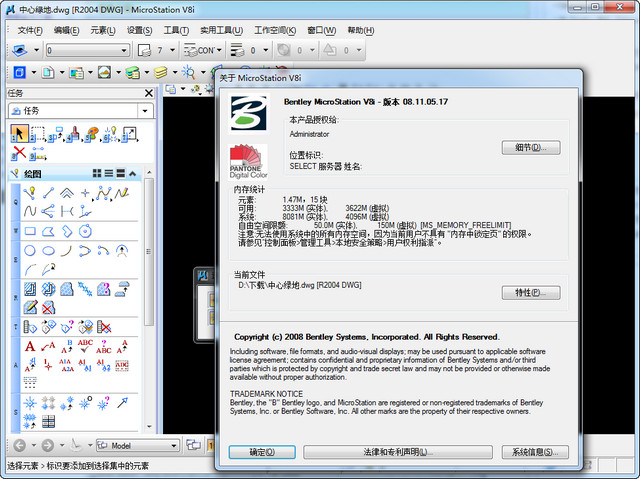Click the task panel vertical scrollbar thumb
Screen dimensions: 640x479
click(x=149, y=252)
